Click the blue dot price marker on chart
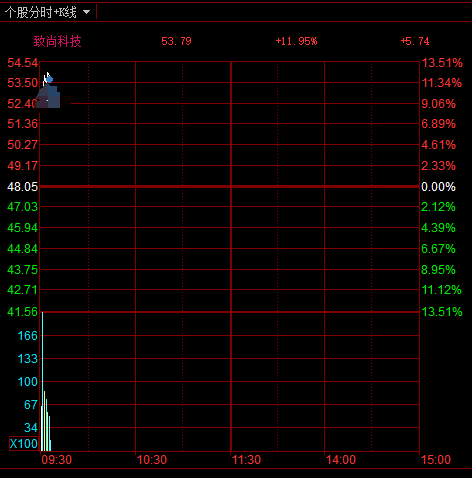 point(49,79)
